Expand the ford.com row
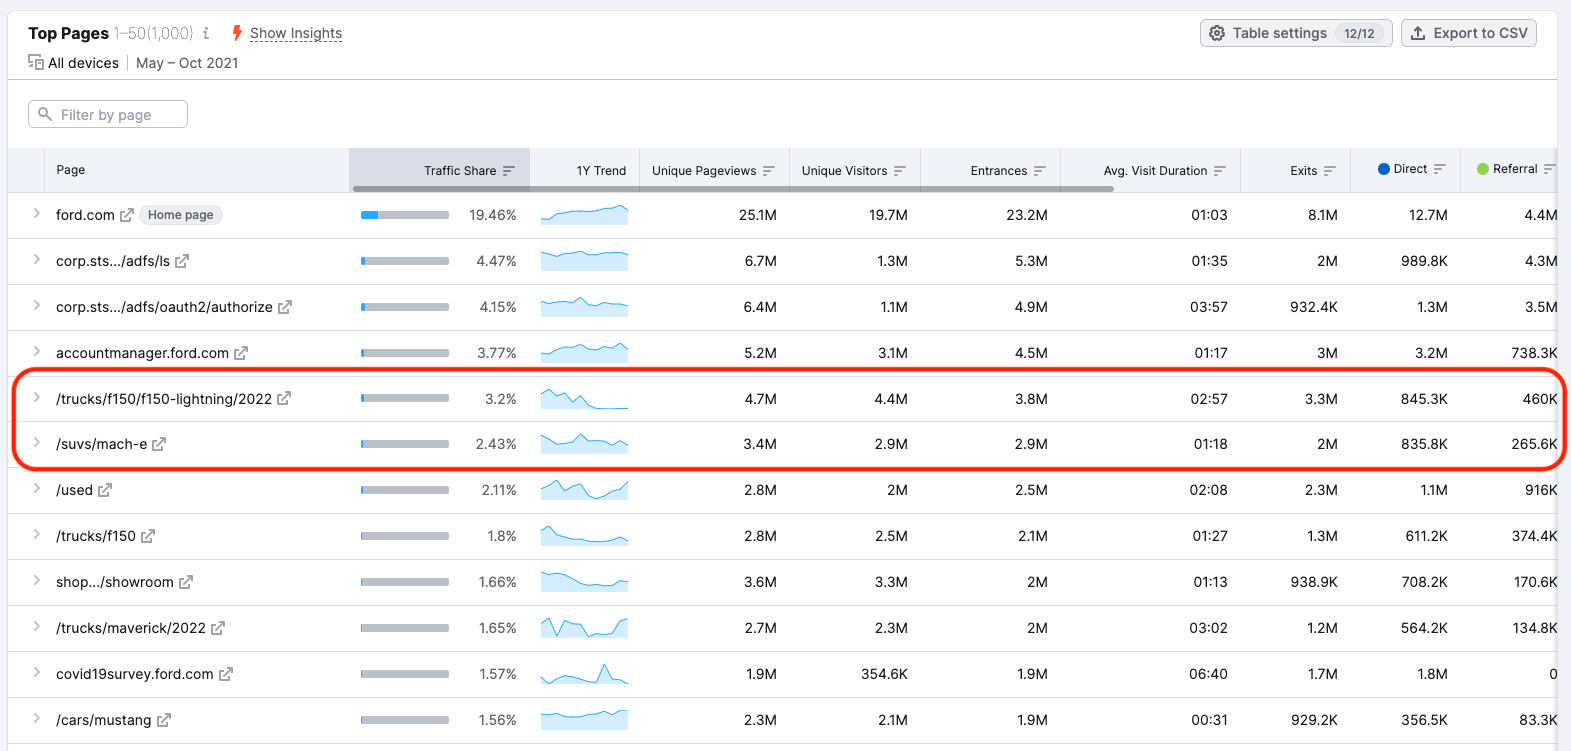 tap(37, 213)
